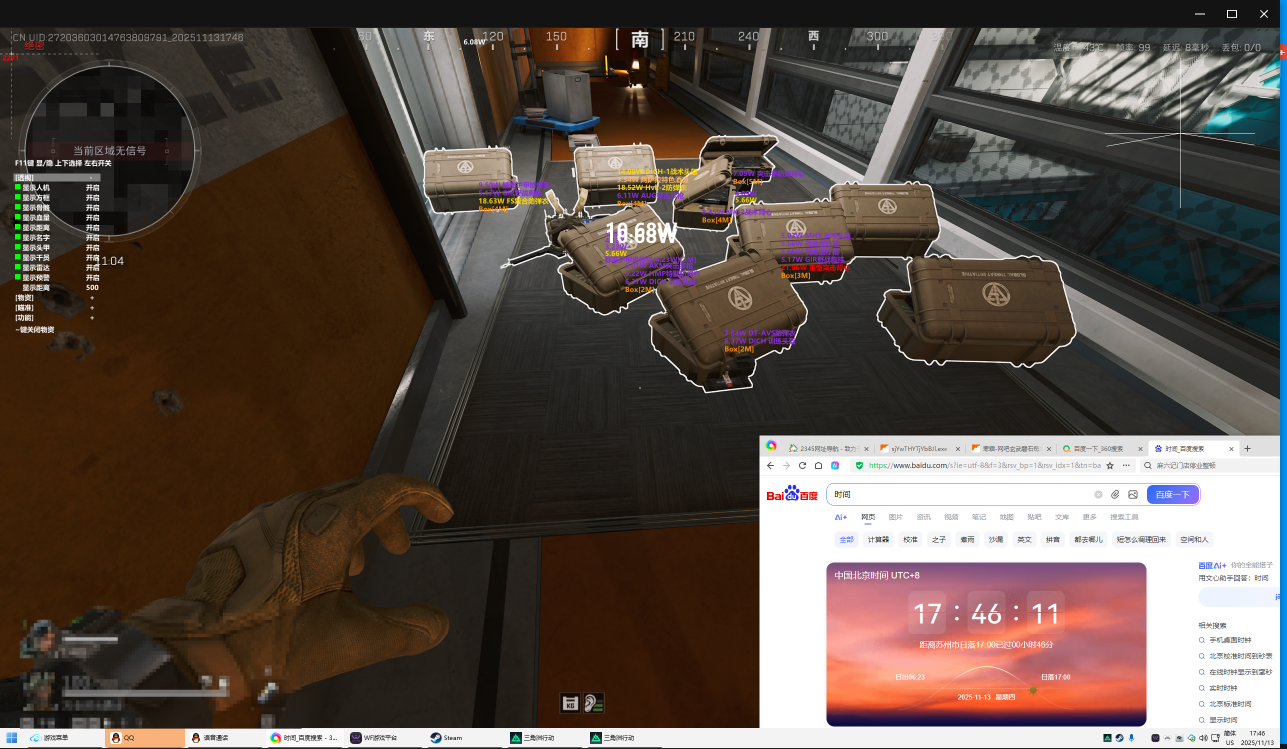Click the browser back arrow

coord(770,466)
